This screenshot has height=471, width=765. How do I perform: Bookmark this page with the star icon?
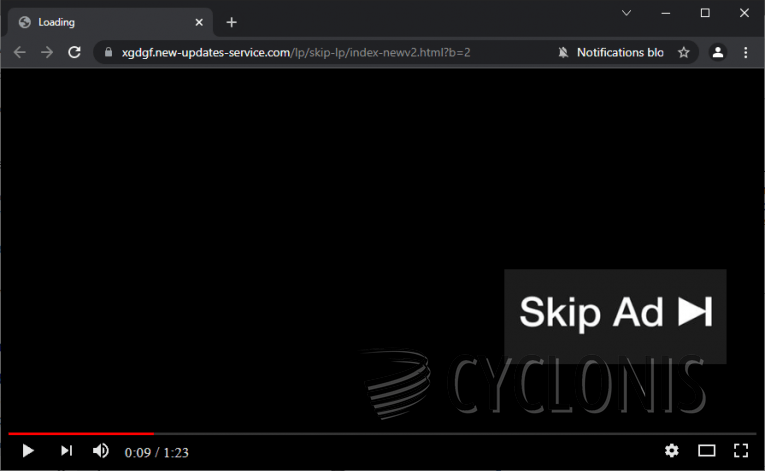coord(684,52)
